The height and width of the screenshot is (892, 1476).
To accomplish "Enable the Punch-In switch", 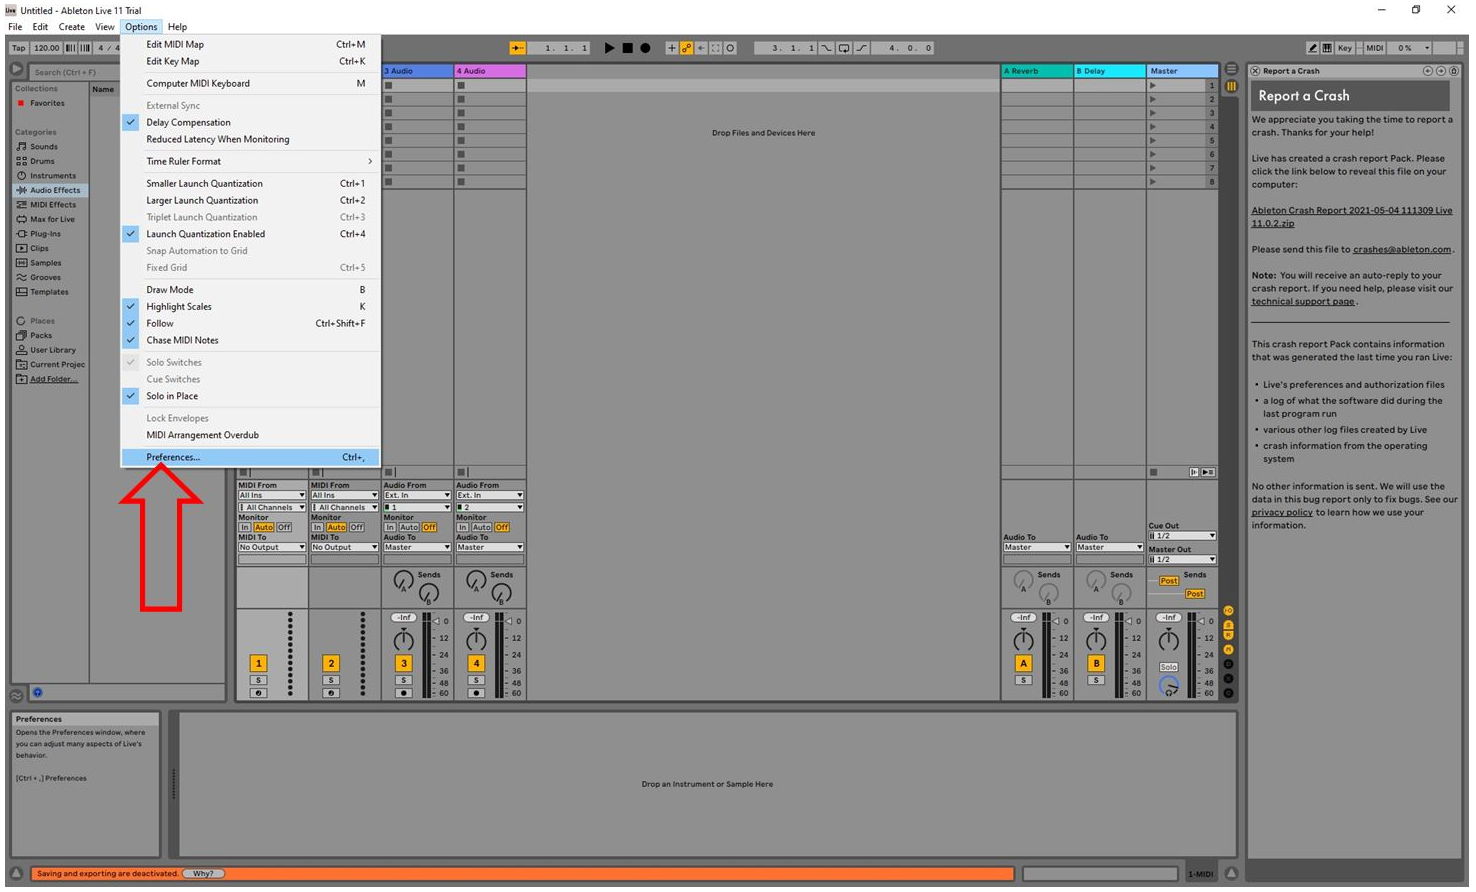I will pyautogui.click(x=826, y=48).
